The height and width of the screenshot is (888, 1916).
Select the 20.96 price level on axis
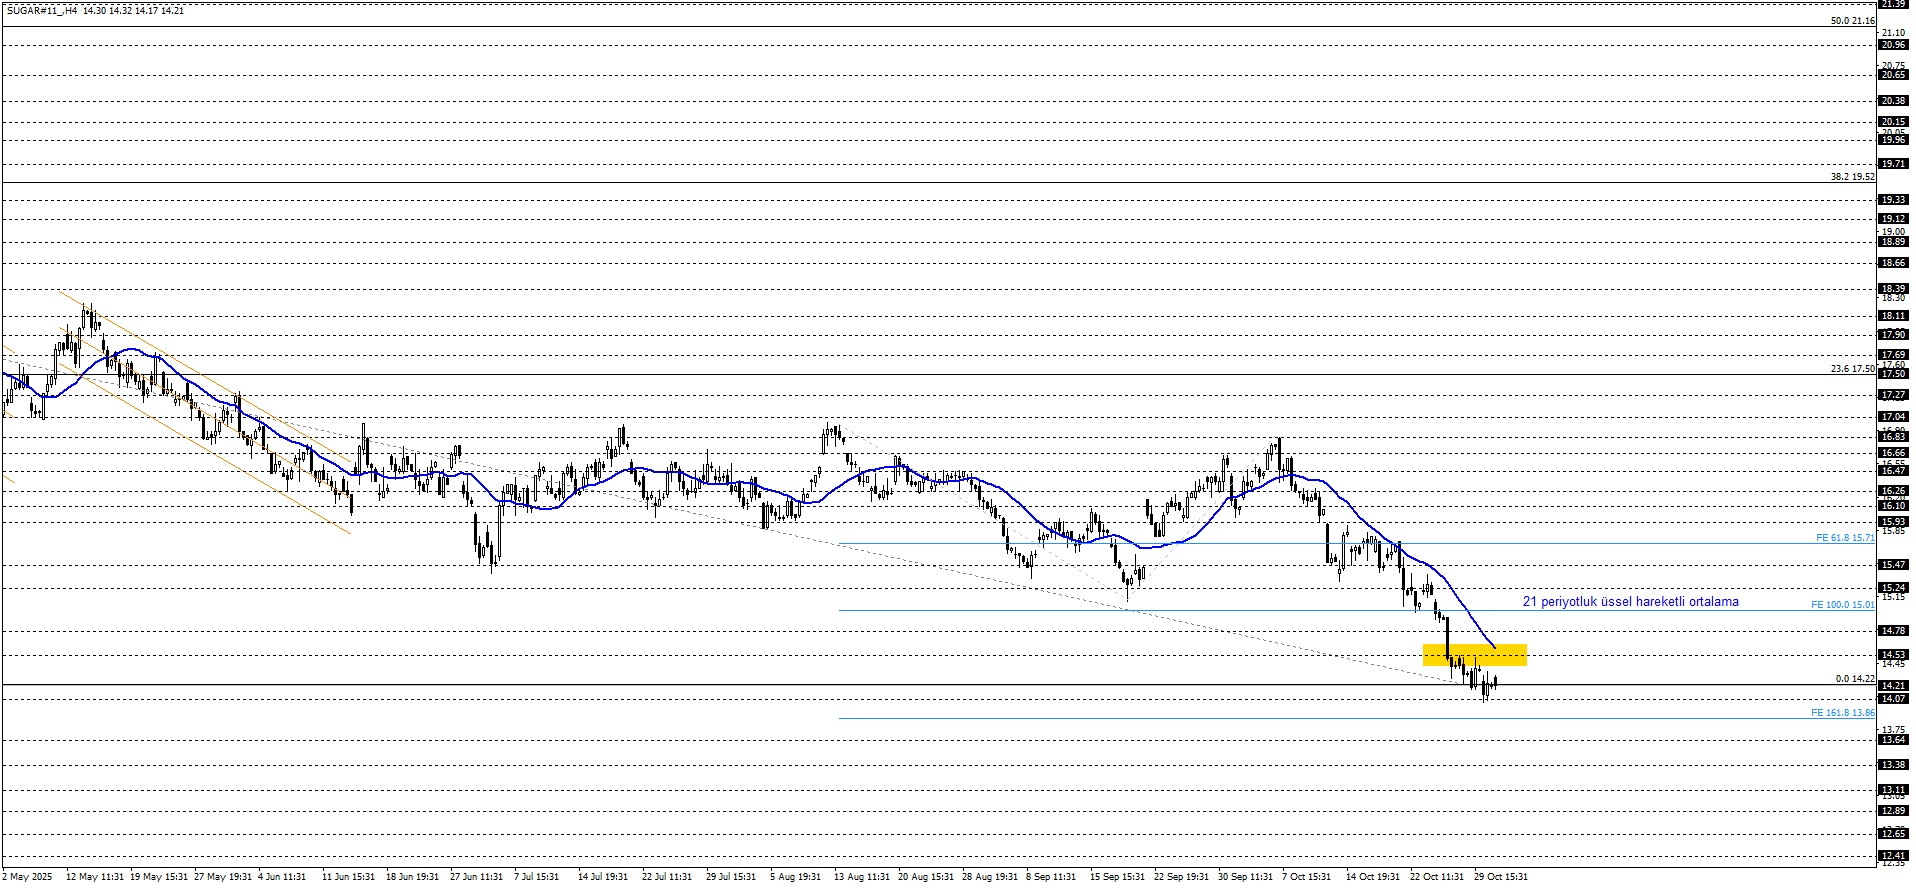pyautogui.click(x=1892, y=45)
